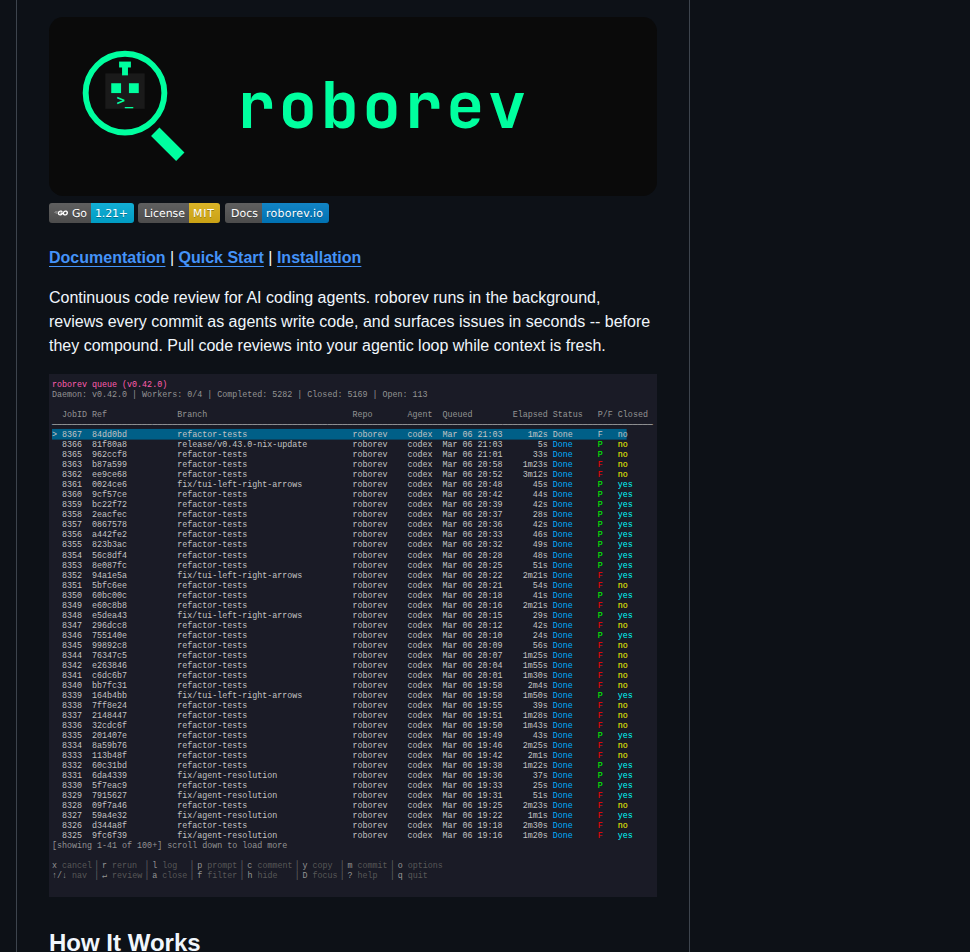The height and width of the screenshot is (952, 970).
Task: Click the 'm commit' shortcut hint
Action: (x=367, y=865)
